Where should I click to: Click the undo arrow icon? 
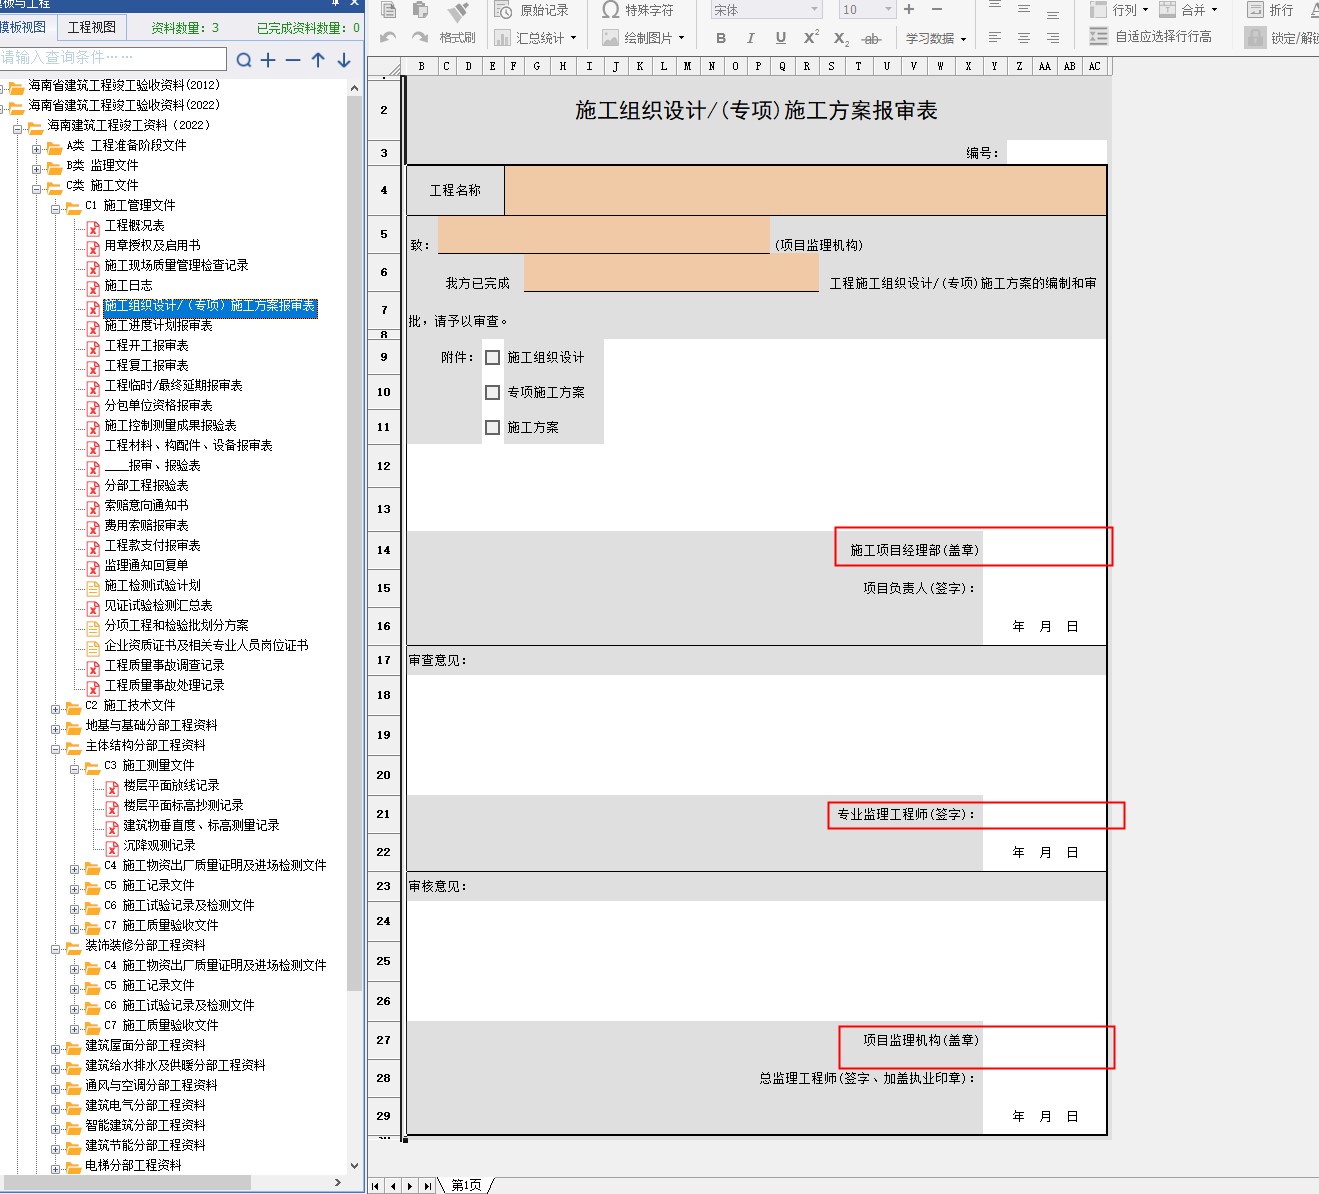coord(389,37)
